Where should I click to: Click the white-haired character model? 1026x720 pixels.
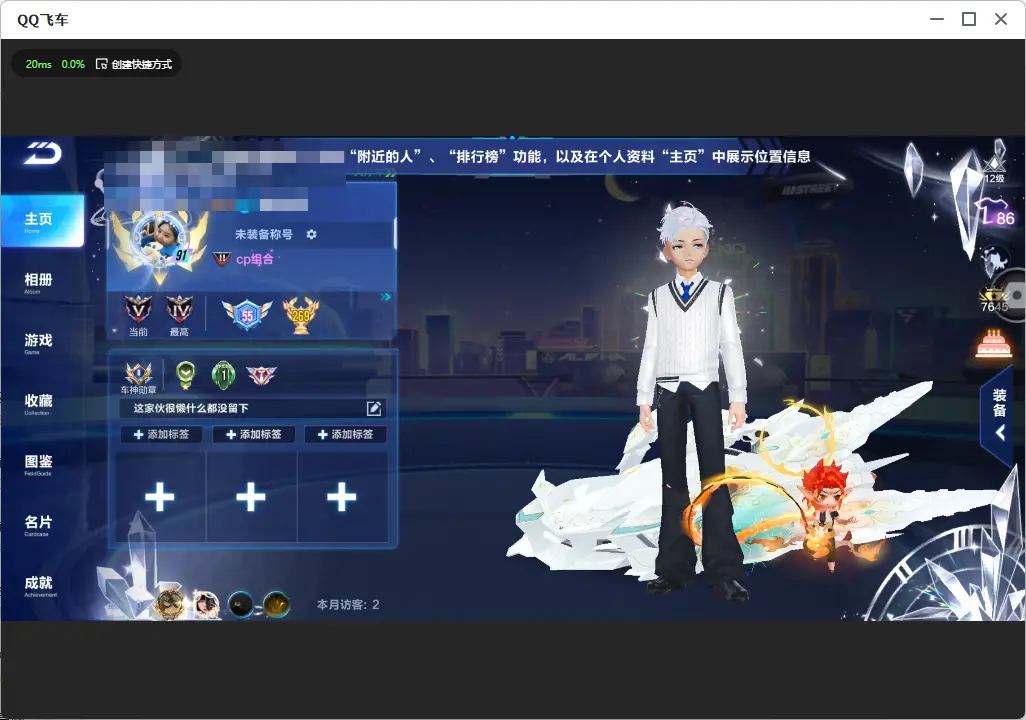tap(693, 399)
